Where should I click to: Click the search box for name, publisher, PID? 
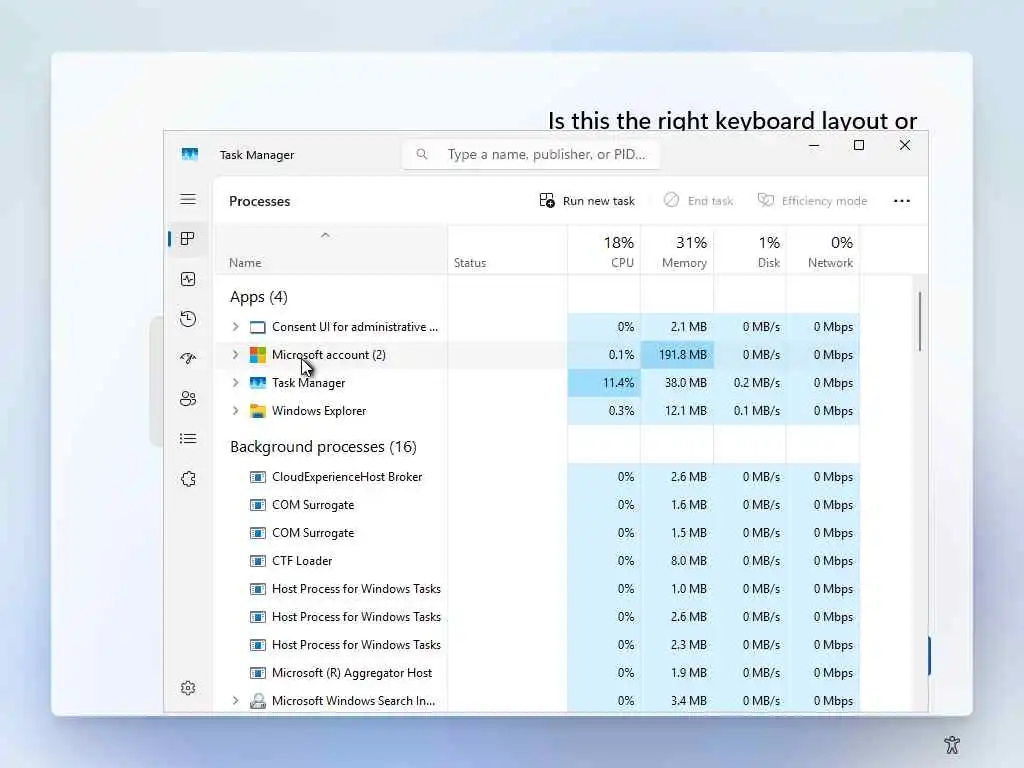point(531,154)
